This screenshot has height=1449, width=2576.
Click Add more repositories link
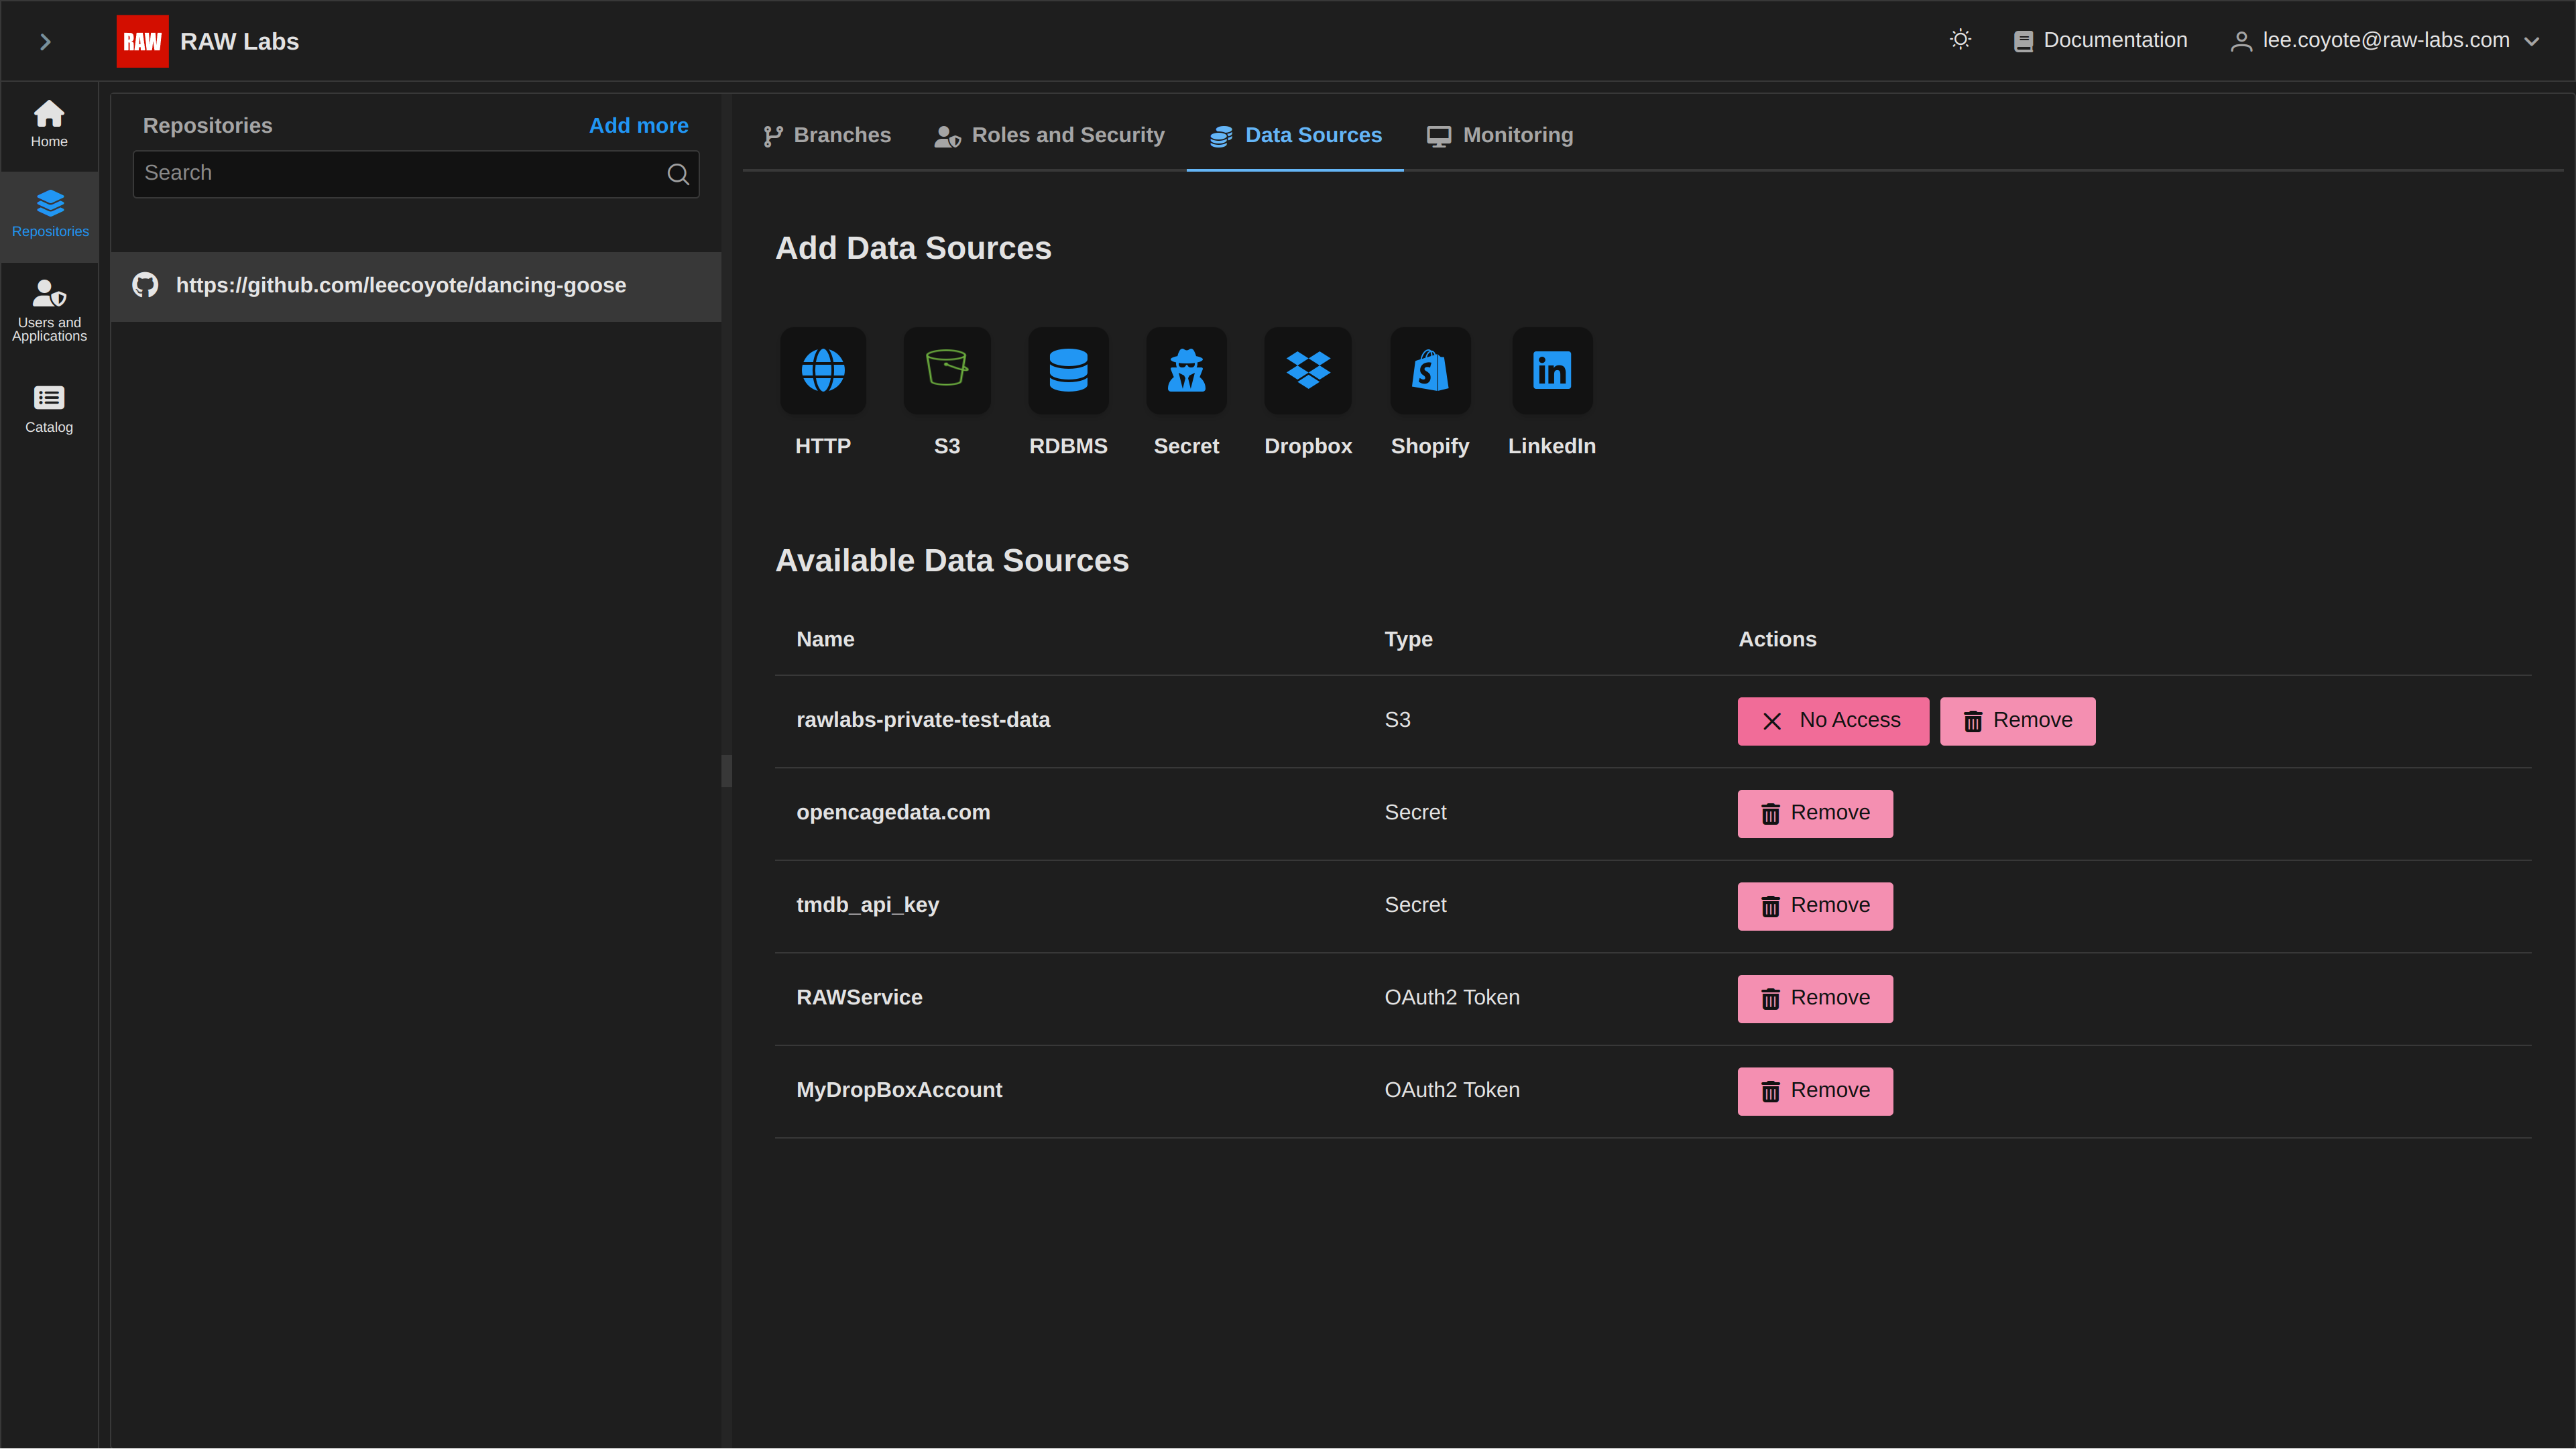coord(638,126)
